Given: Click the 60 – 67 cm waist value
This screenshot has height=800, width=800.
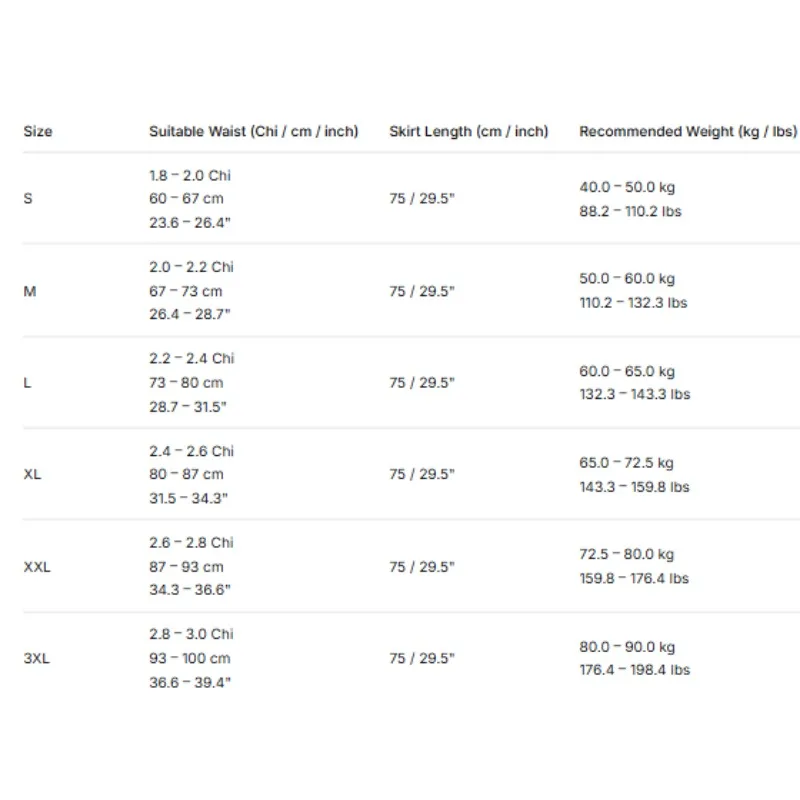Looking at the screenshot, I should click(186, 198).
